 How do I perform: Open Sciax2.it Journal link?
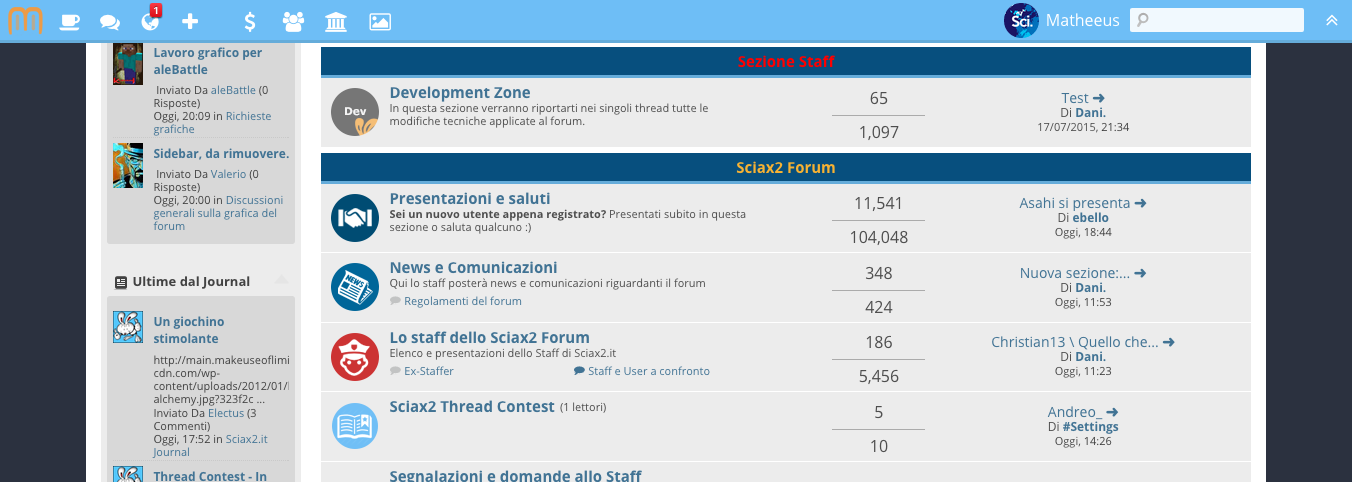(210, 445)
